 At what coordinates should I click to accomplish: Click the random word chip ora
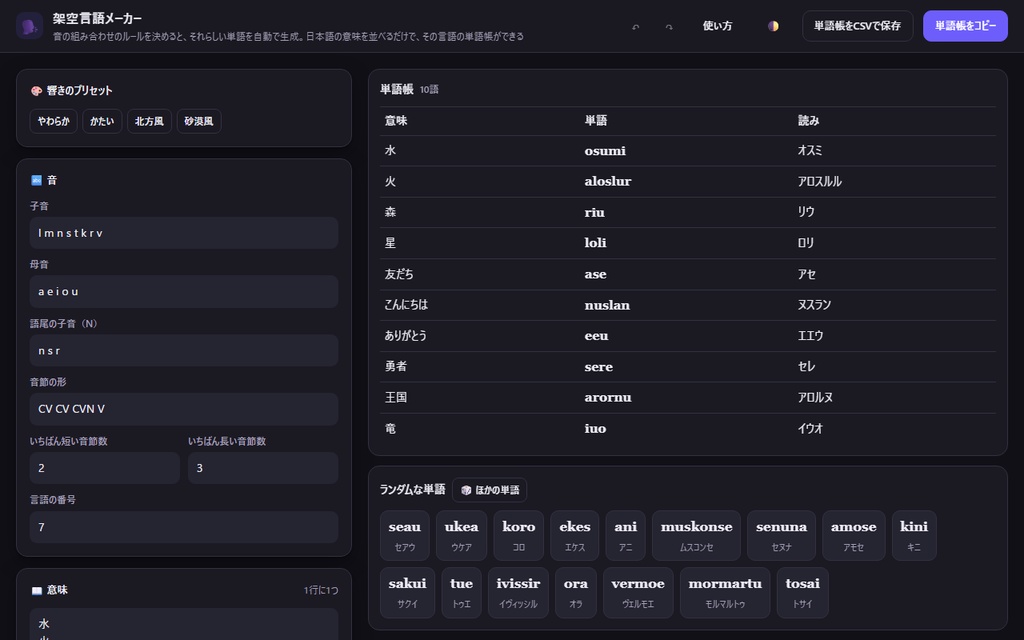(x=576, y=593)
